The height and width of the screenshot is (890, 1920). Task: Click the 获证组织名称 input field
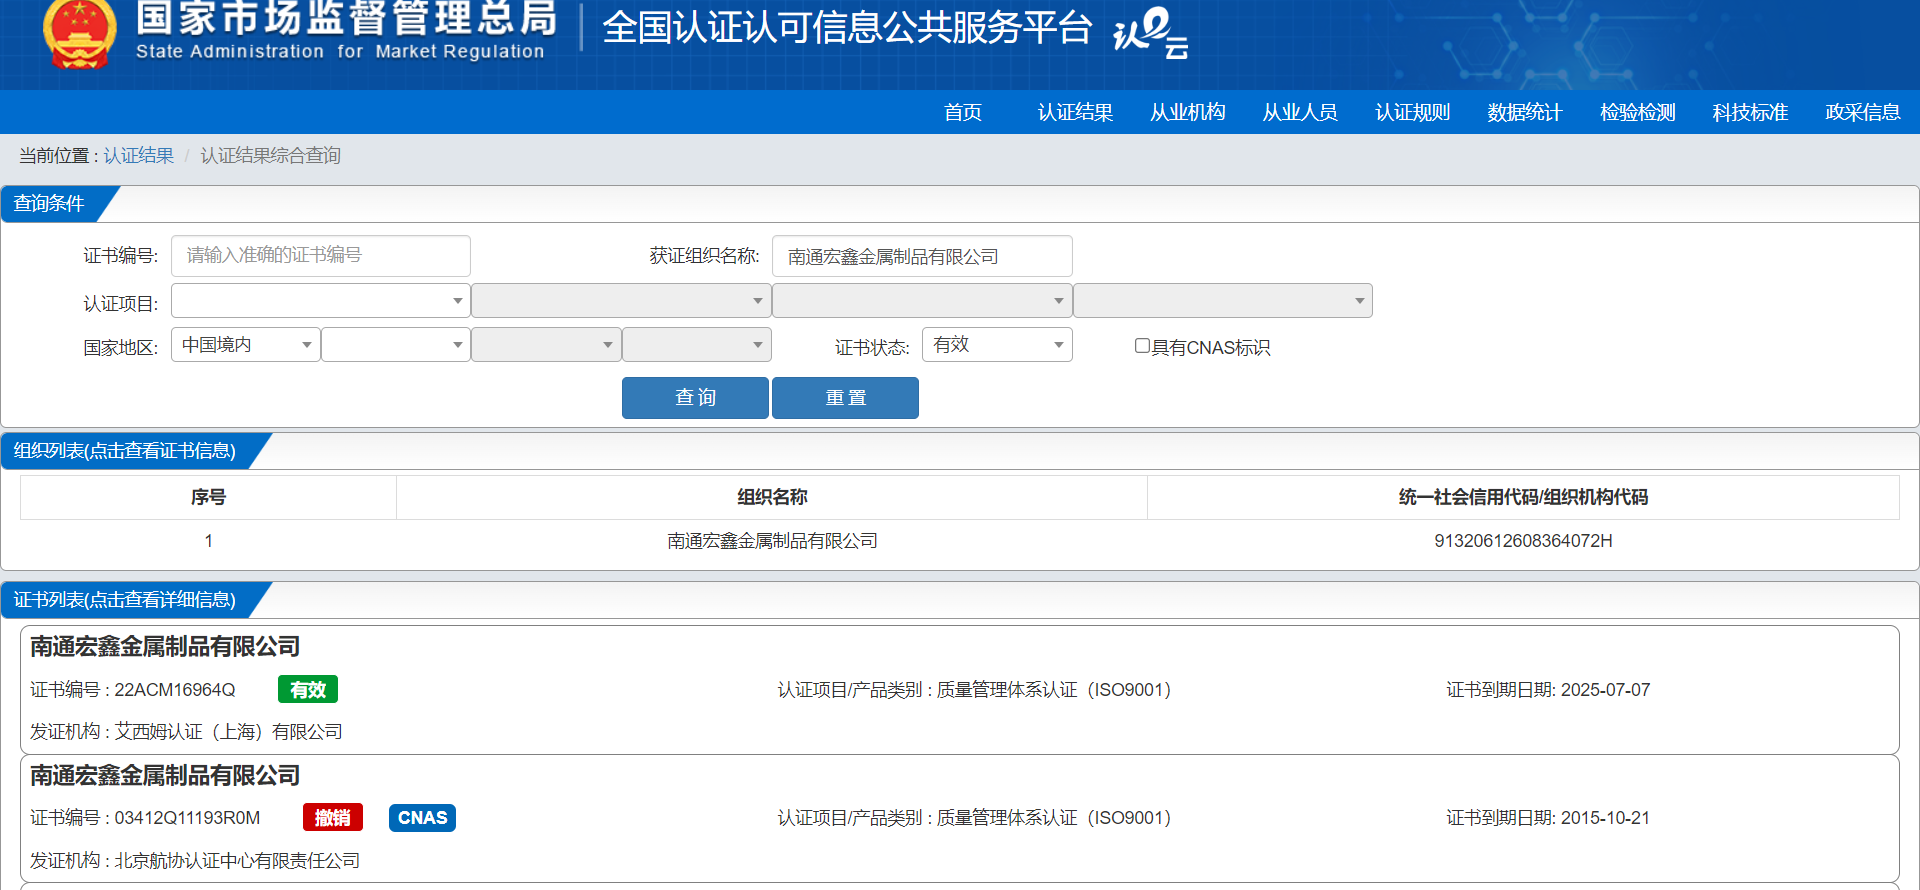click(922, 256)
